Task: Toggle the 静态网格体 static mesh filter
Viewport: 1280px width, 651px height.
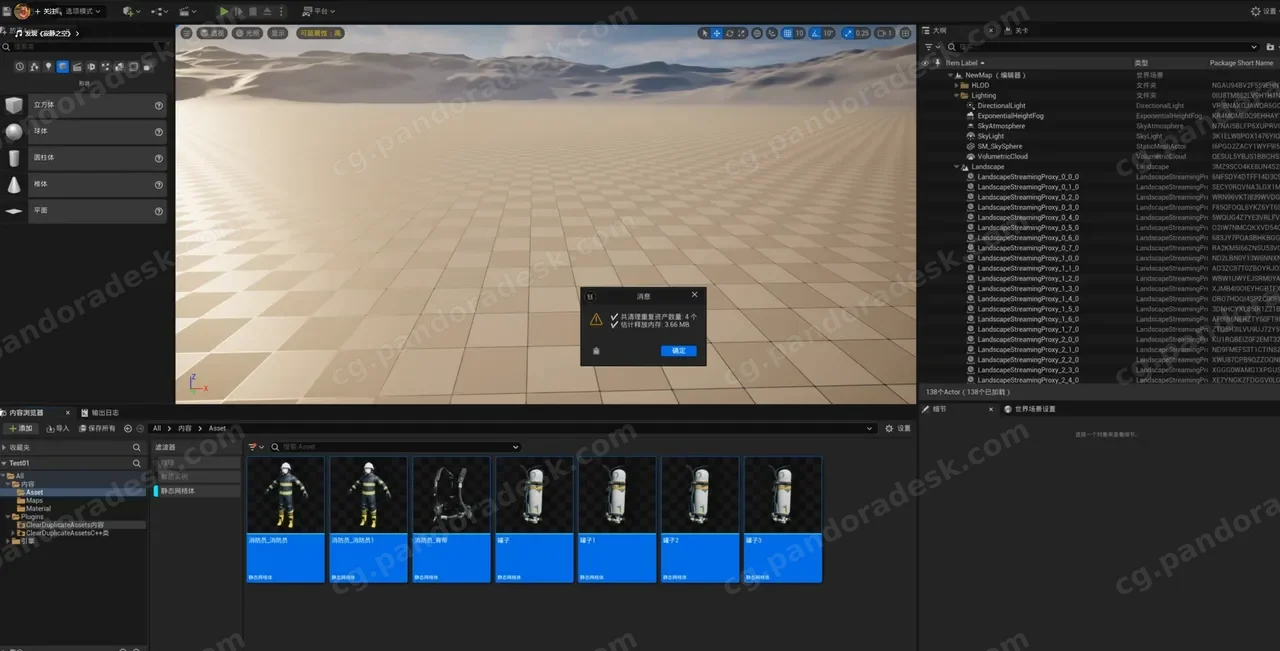Action: click(197, 491)
